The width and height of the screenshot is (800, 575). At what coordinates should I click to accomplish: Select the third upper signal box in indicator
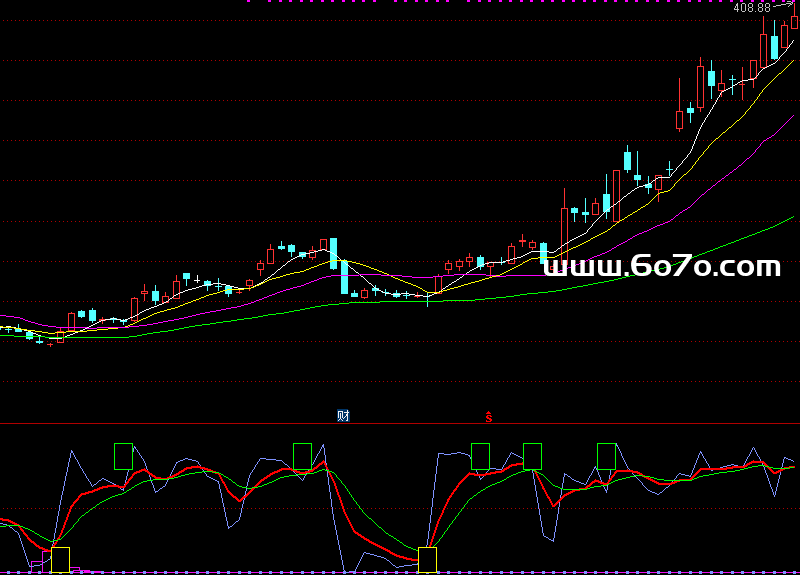480,456
